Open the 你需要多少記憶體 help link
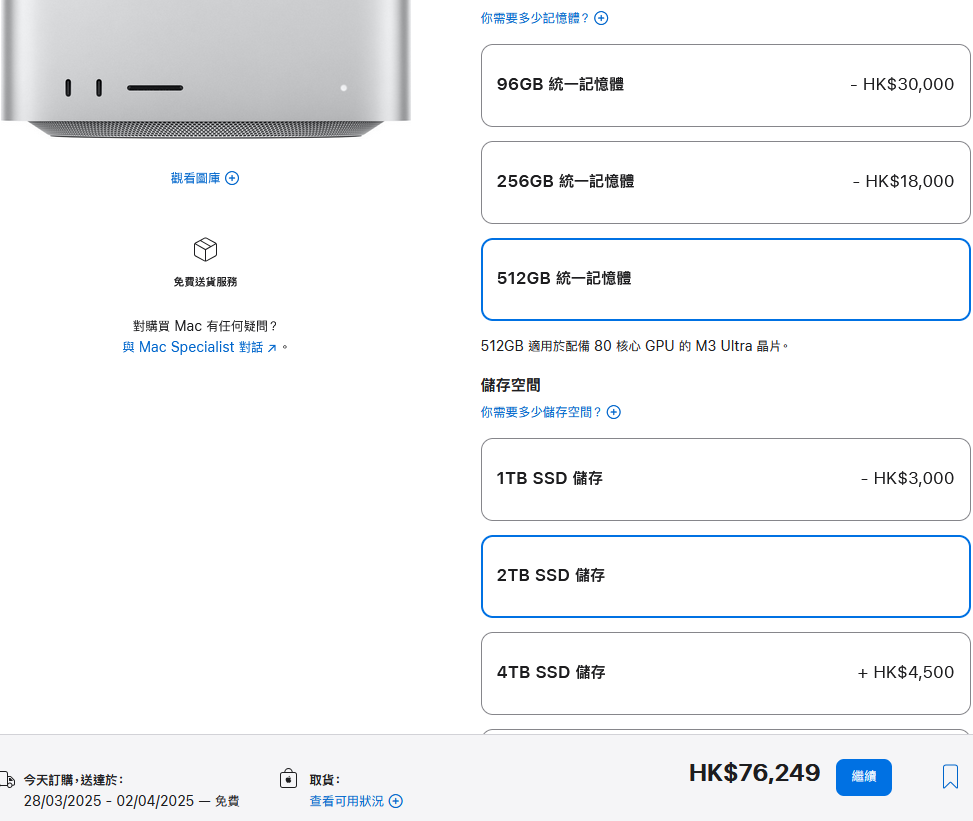The width and height of the screenshot is (973, 821). [544, 18]
